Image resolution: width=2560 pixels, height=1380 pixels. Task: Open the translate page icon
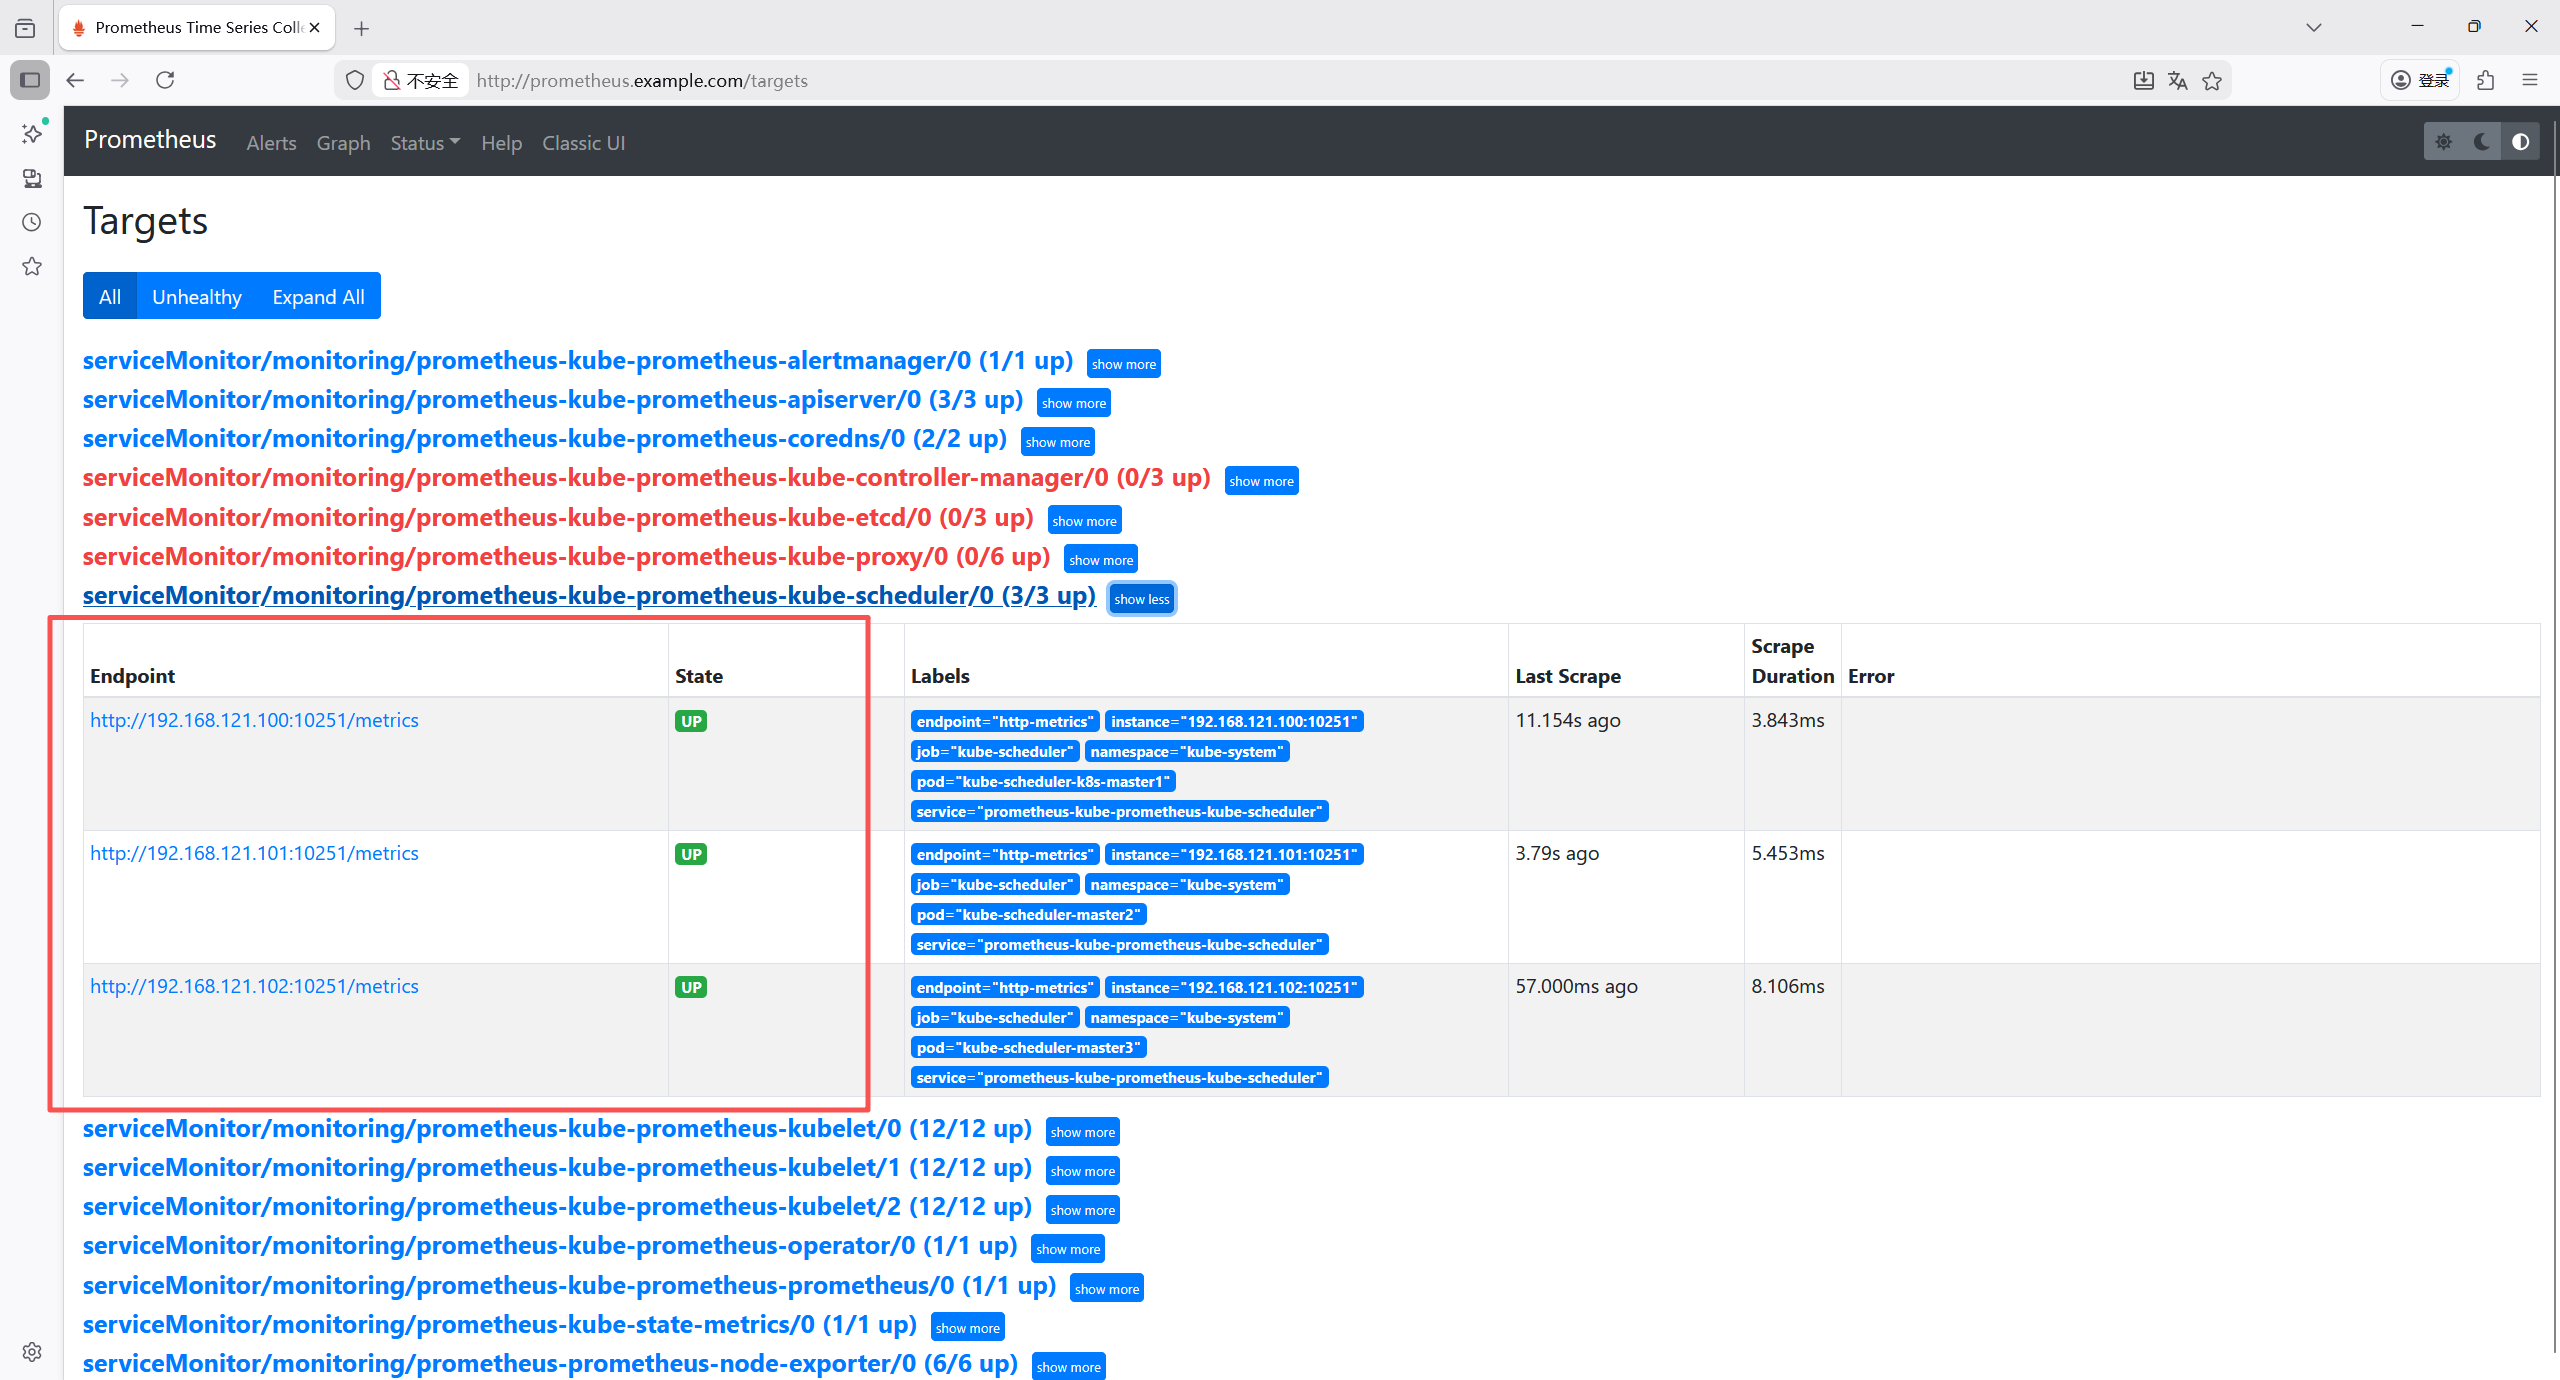point(2177,81)
